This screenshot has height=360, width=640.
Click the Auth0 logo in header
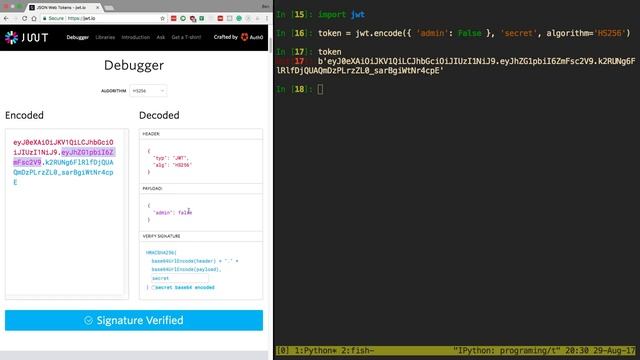click(252, 37)
